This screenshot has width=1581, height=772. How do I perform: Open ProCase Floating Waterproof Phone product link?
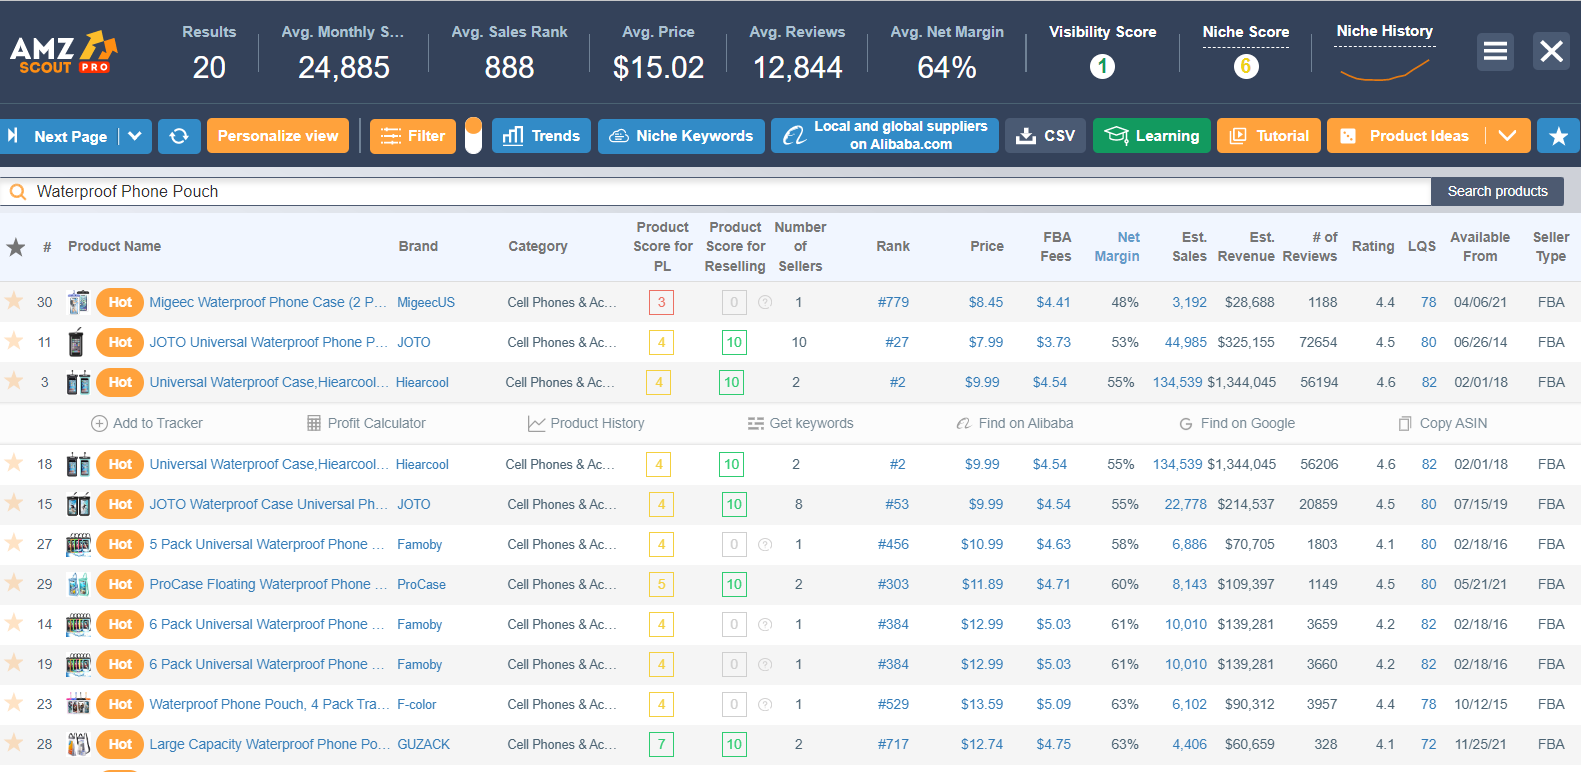(268, 584)
